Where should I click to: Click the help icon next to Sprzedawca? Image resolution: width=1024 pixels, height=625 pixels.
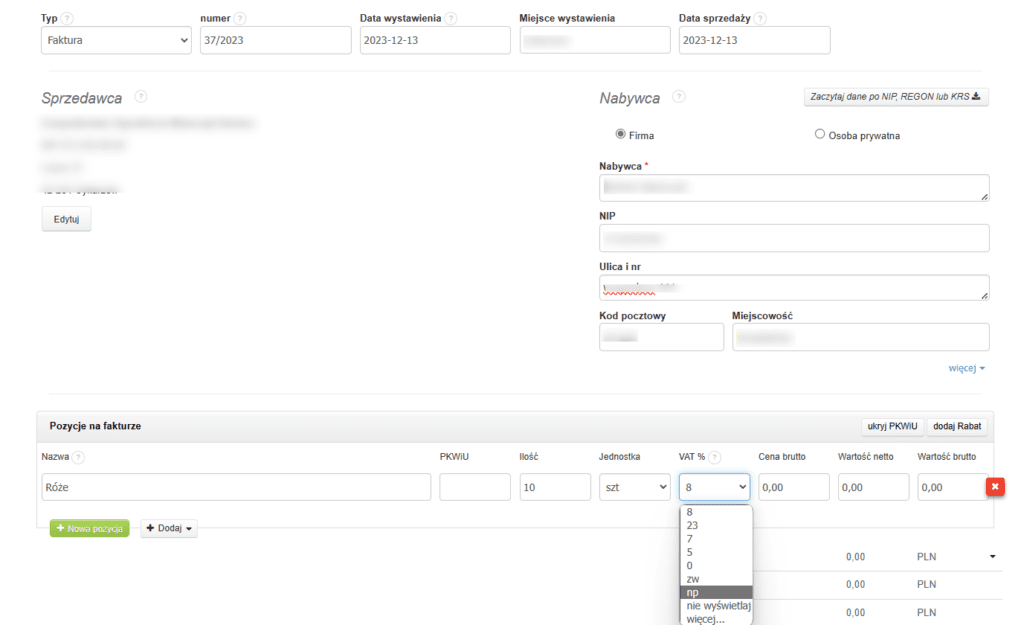coord(140,97)
